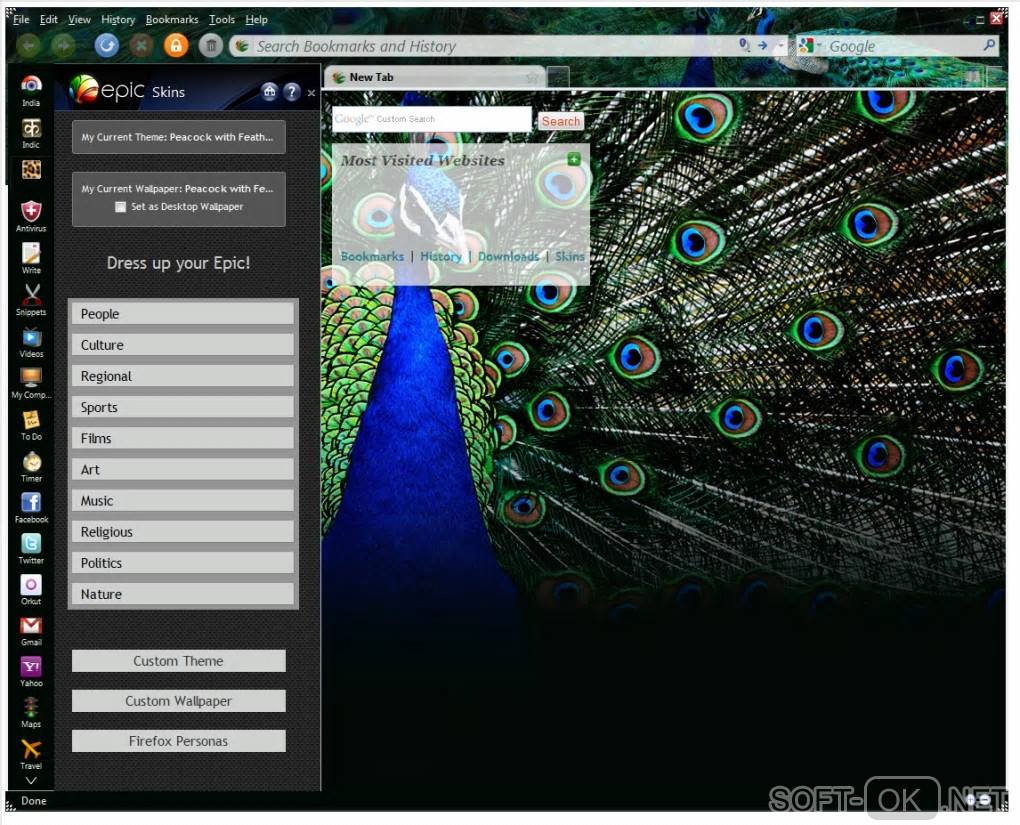
Task: Open the Gmail sidebar icon
Action: [x=31, y=630]
